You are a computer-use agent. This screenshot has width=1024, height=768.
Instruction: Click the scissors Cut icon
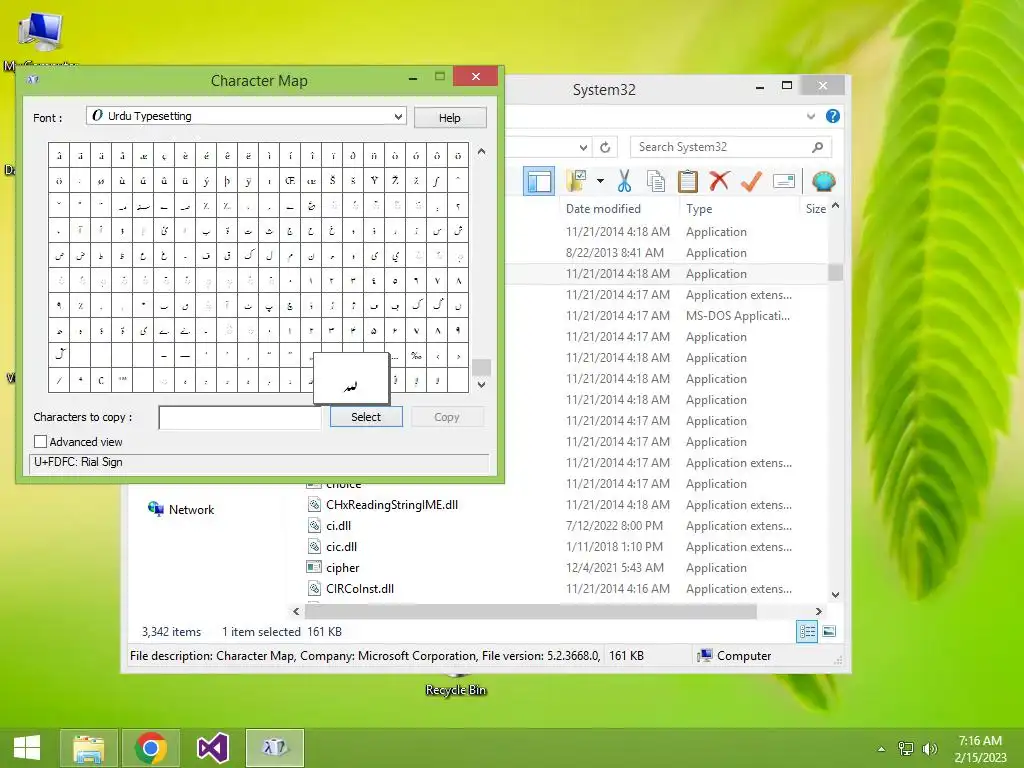(x=624, y=181)
